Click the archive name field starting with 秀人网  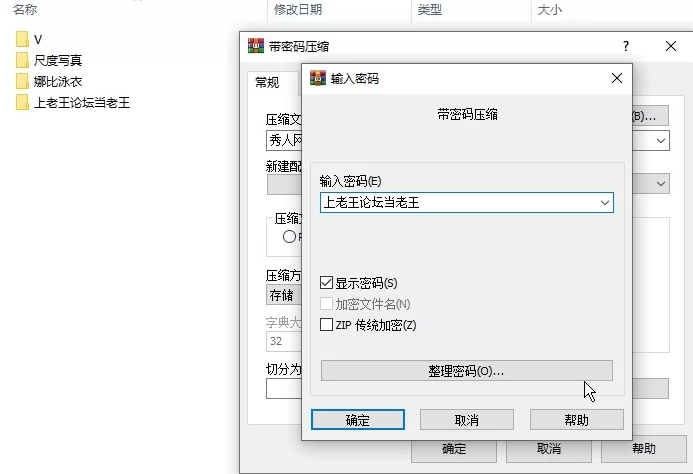point(284,141)
